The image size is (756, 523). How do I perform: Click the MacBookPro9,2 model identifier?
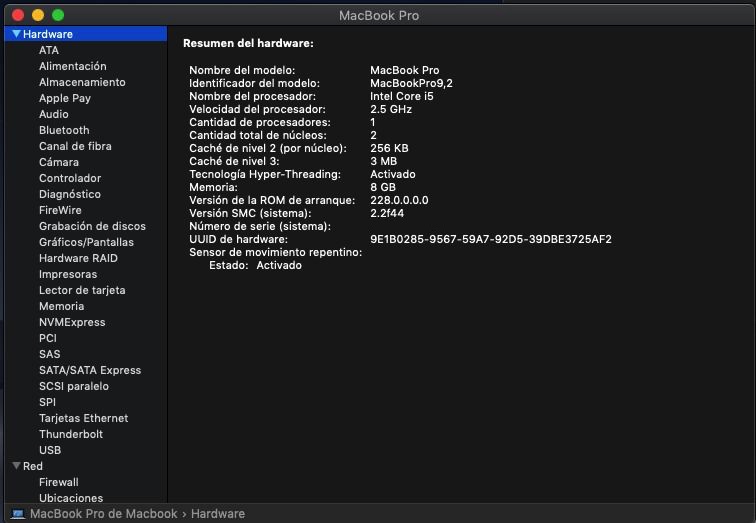(411, 83)
